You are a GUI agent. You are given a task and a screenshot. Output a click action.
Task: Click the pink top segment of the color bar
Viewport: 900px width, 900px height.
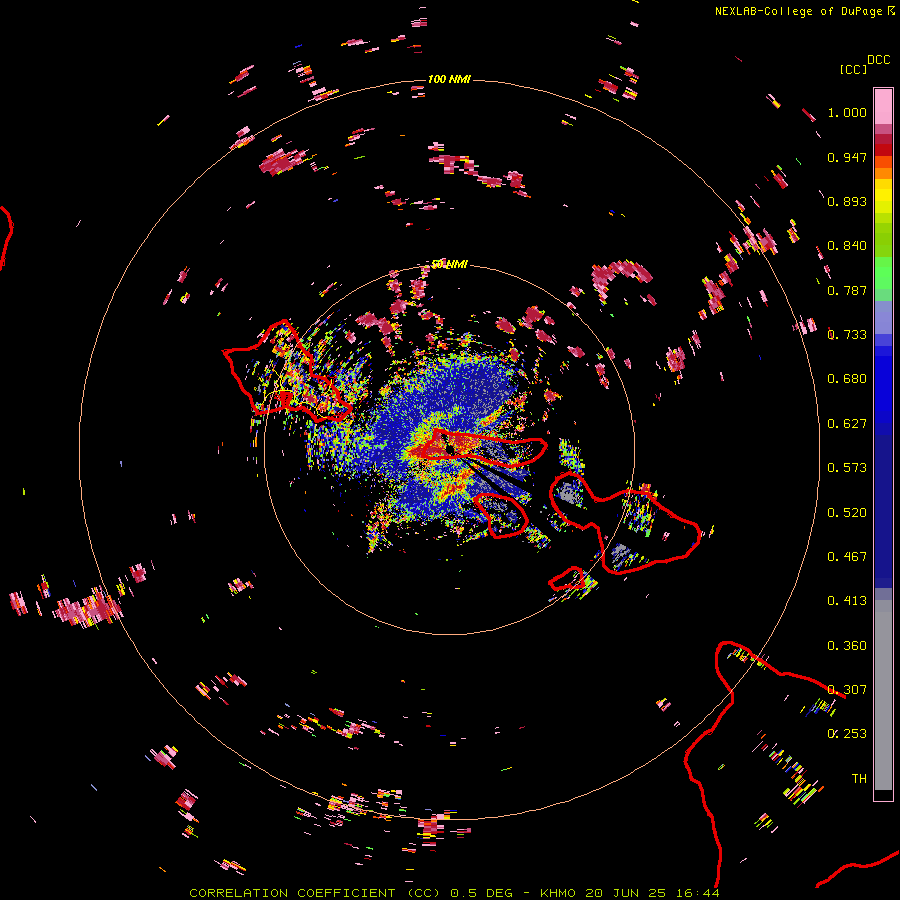point(883,107)
